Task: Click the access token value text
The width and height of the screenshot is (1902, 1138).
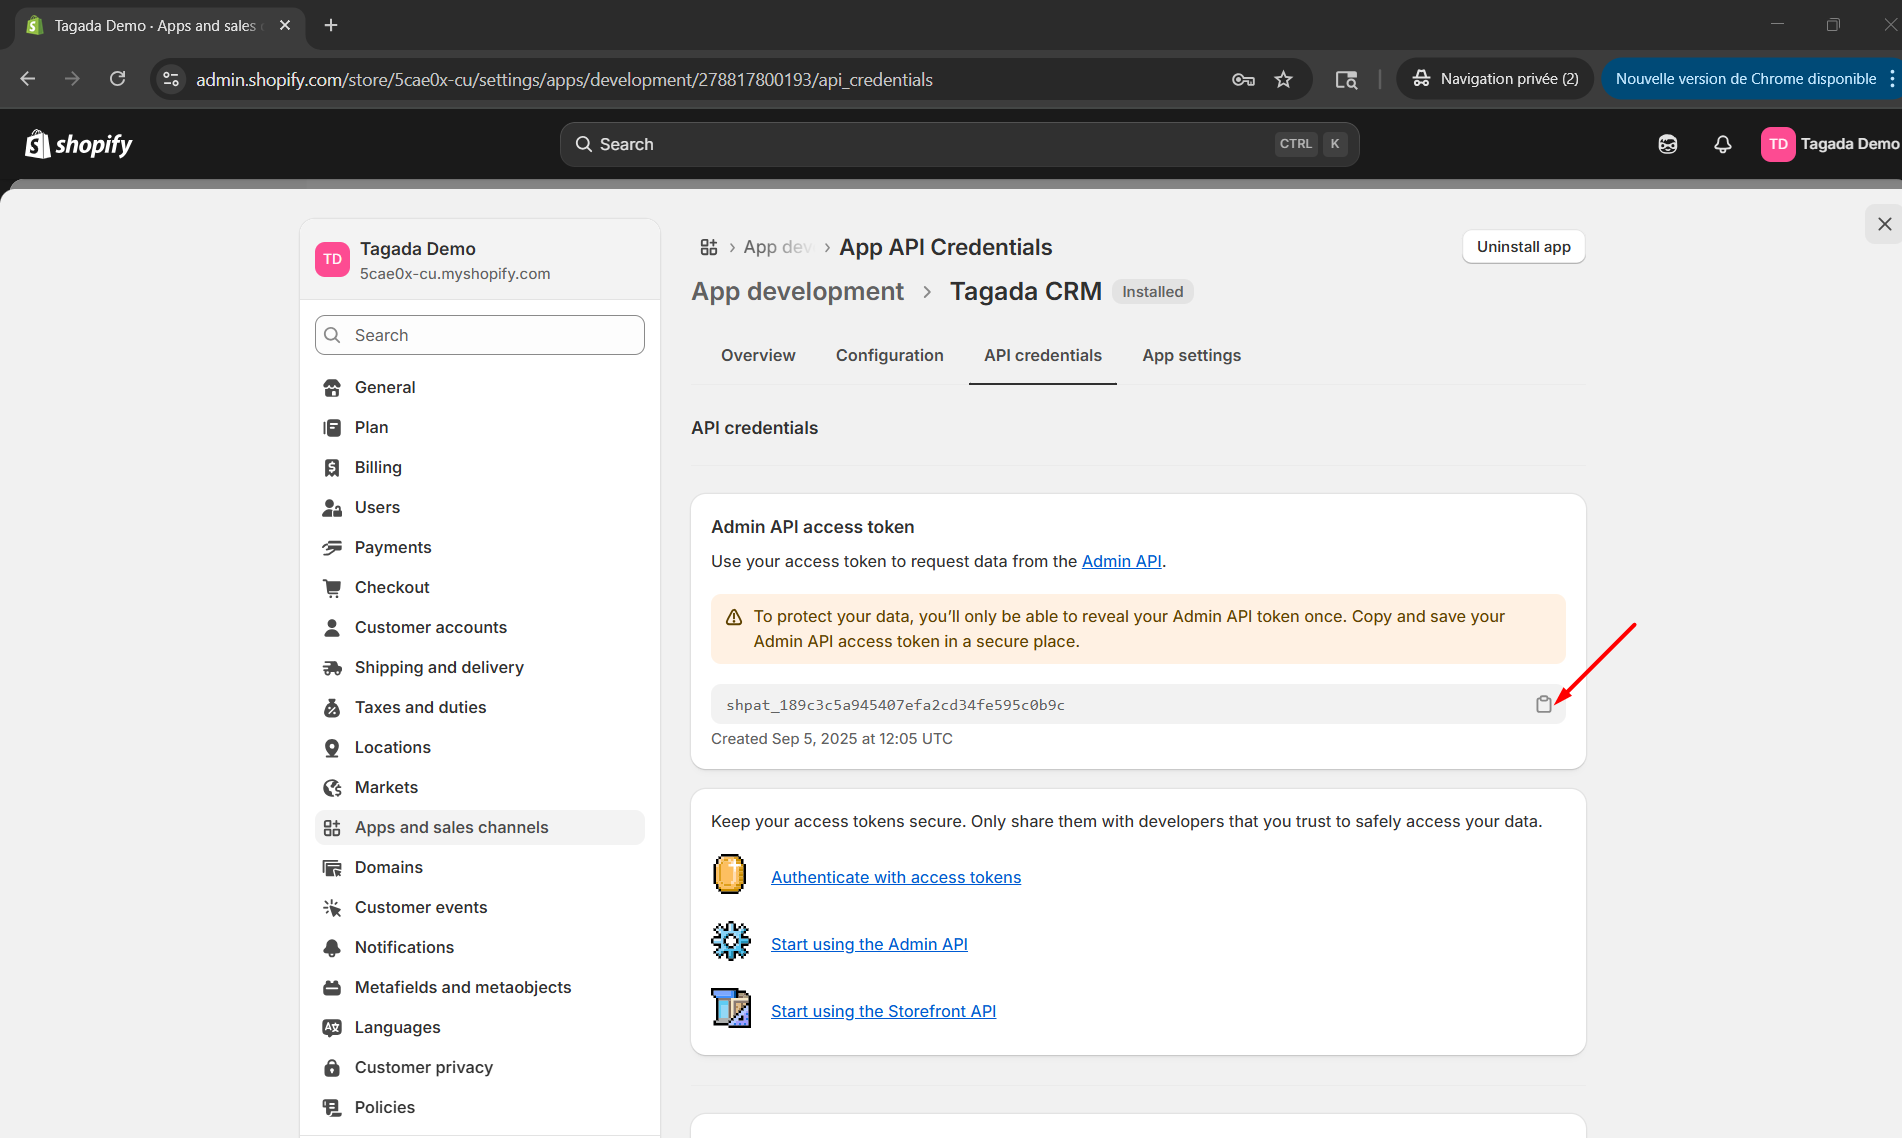Action: tap(895, 705)
